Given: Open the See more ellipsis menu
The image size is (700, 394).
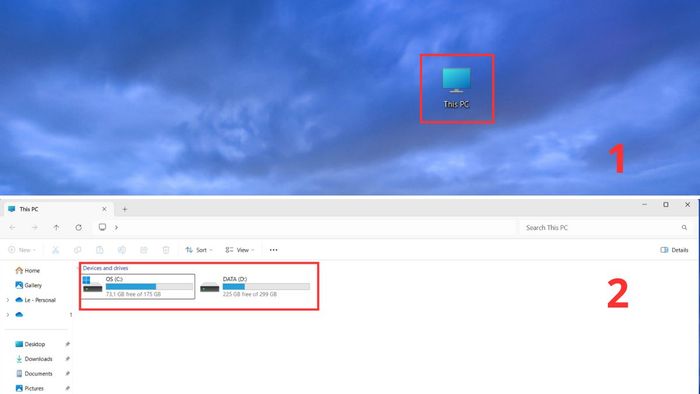Looking at the screenshot, I should [273, 250].
